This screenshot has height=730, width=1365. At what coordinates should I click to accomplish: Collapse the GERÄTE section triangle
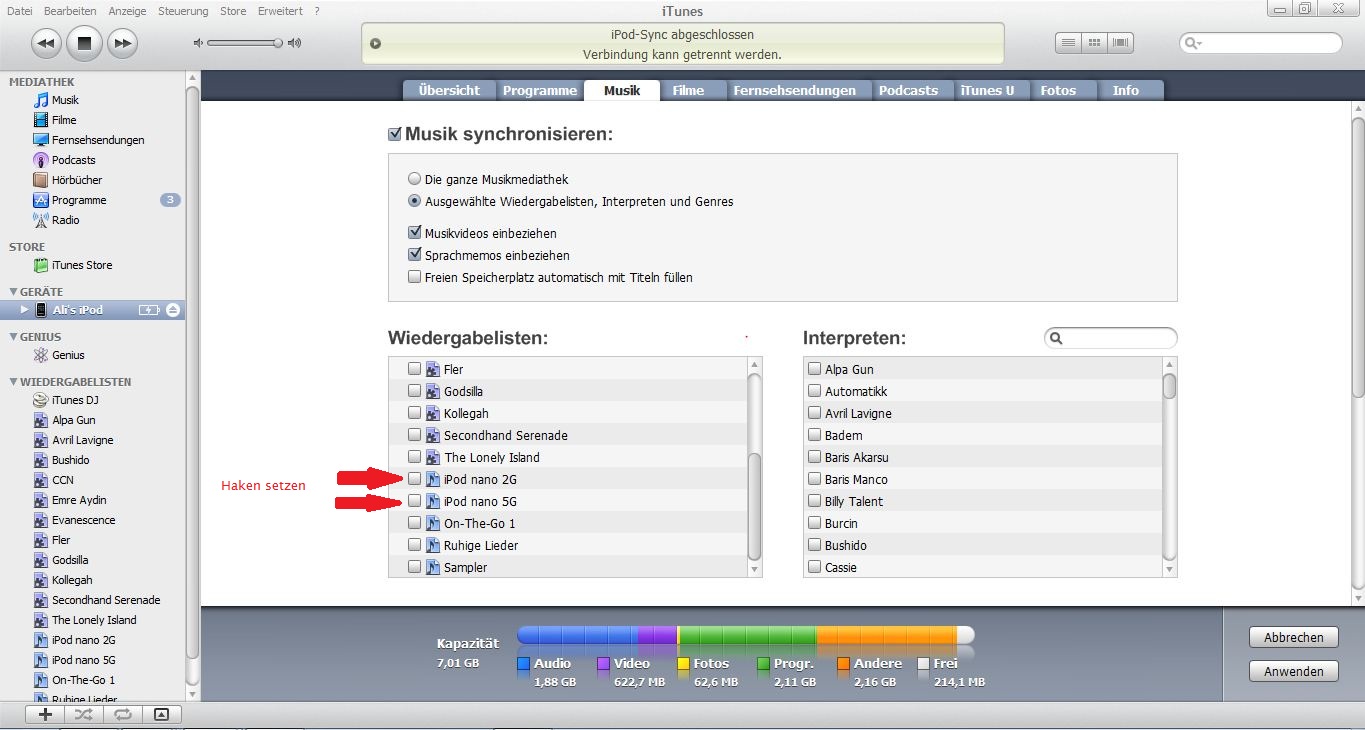12,292
